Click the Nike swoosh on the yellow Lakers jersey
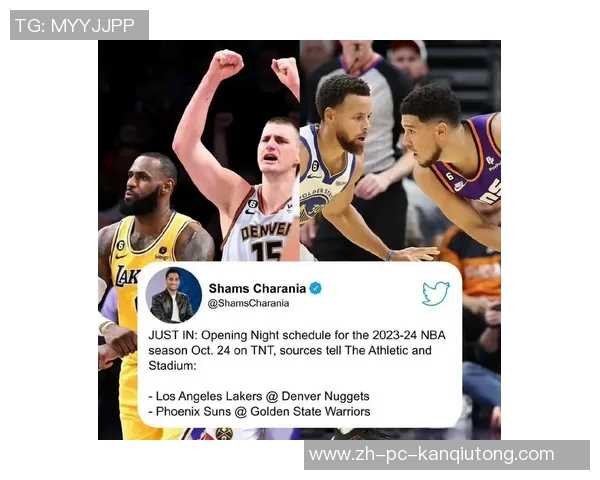This screenshot has height=480, width=600. (121, 256)
